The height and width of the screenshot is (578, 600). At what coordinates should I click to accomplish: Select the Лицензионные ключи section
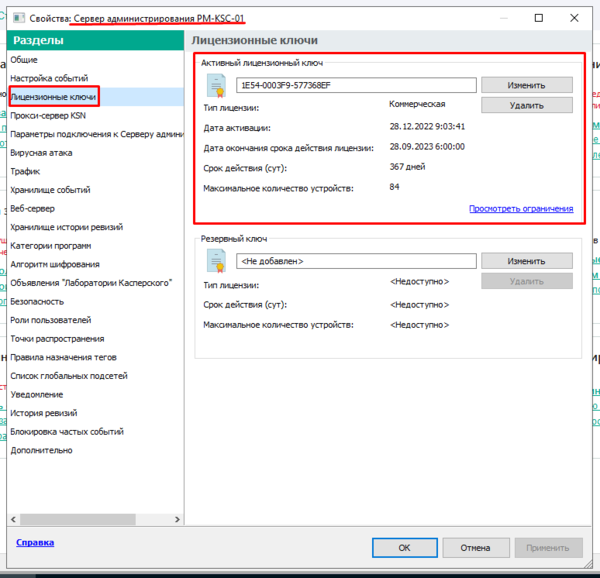point(53,97)
